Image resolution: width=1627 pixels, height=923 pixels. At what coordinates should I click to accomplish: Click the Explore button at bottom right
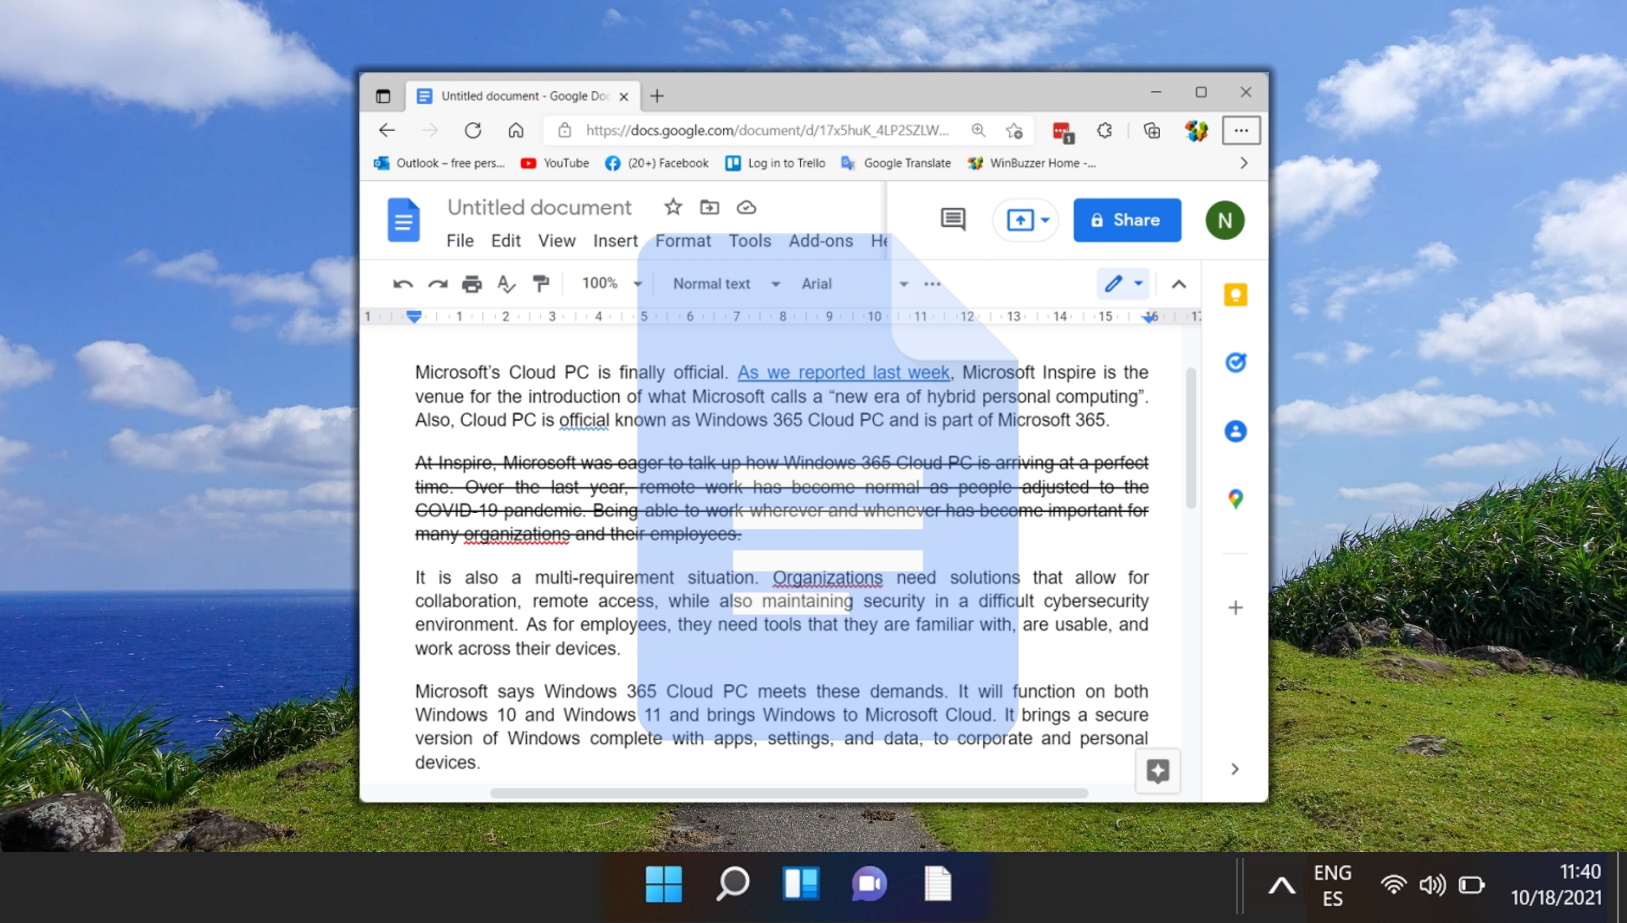click(x=1158, y=771)
